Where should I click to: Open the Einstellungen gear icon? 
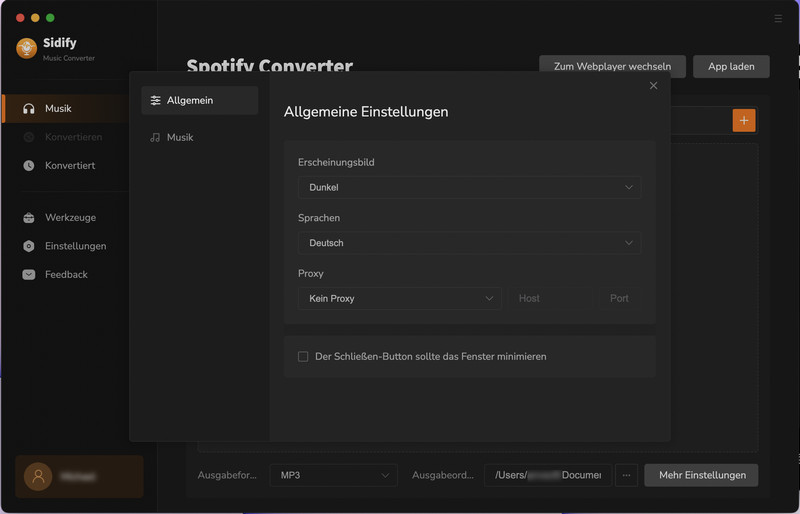point(29,246)
